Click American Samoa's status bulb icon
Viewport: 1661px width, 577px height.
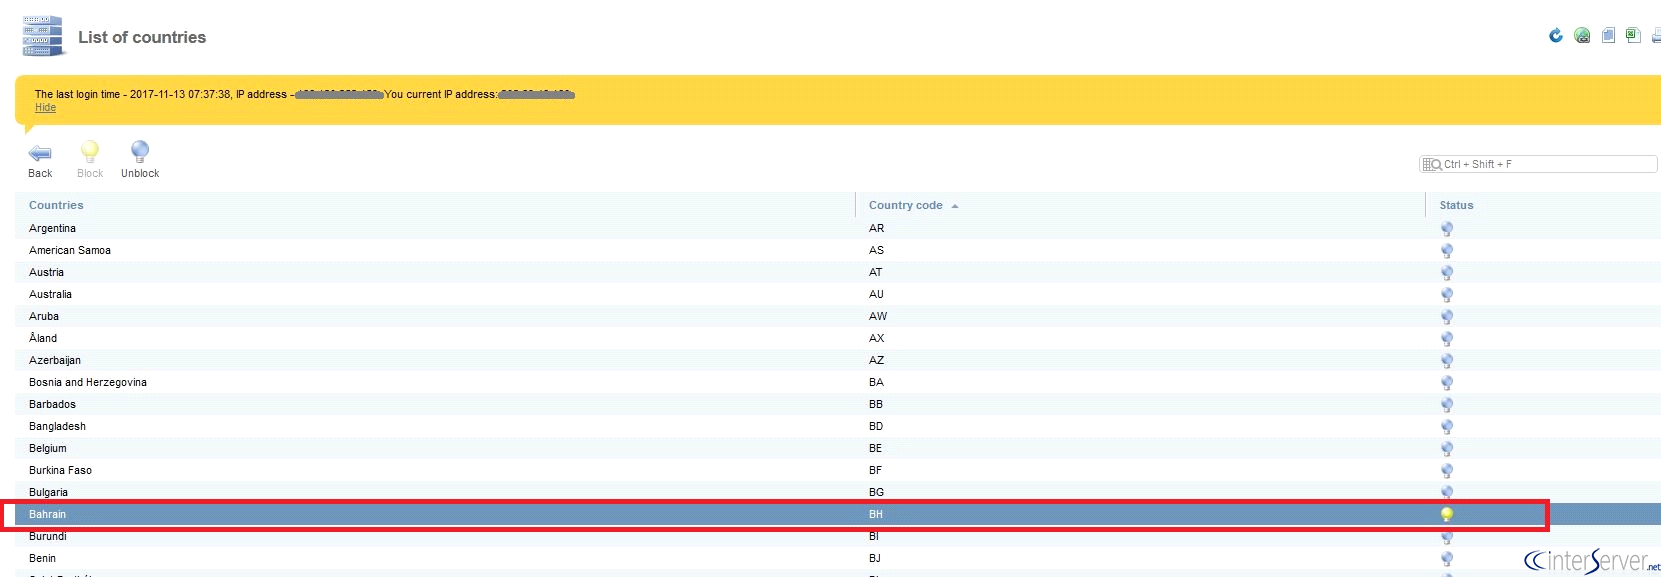tap(1447, 251)
